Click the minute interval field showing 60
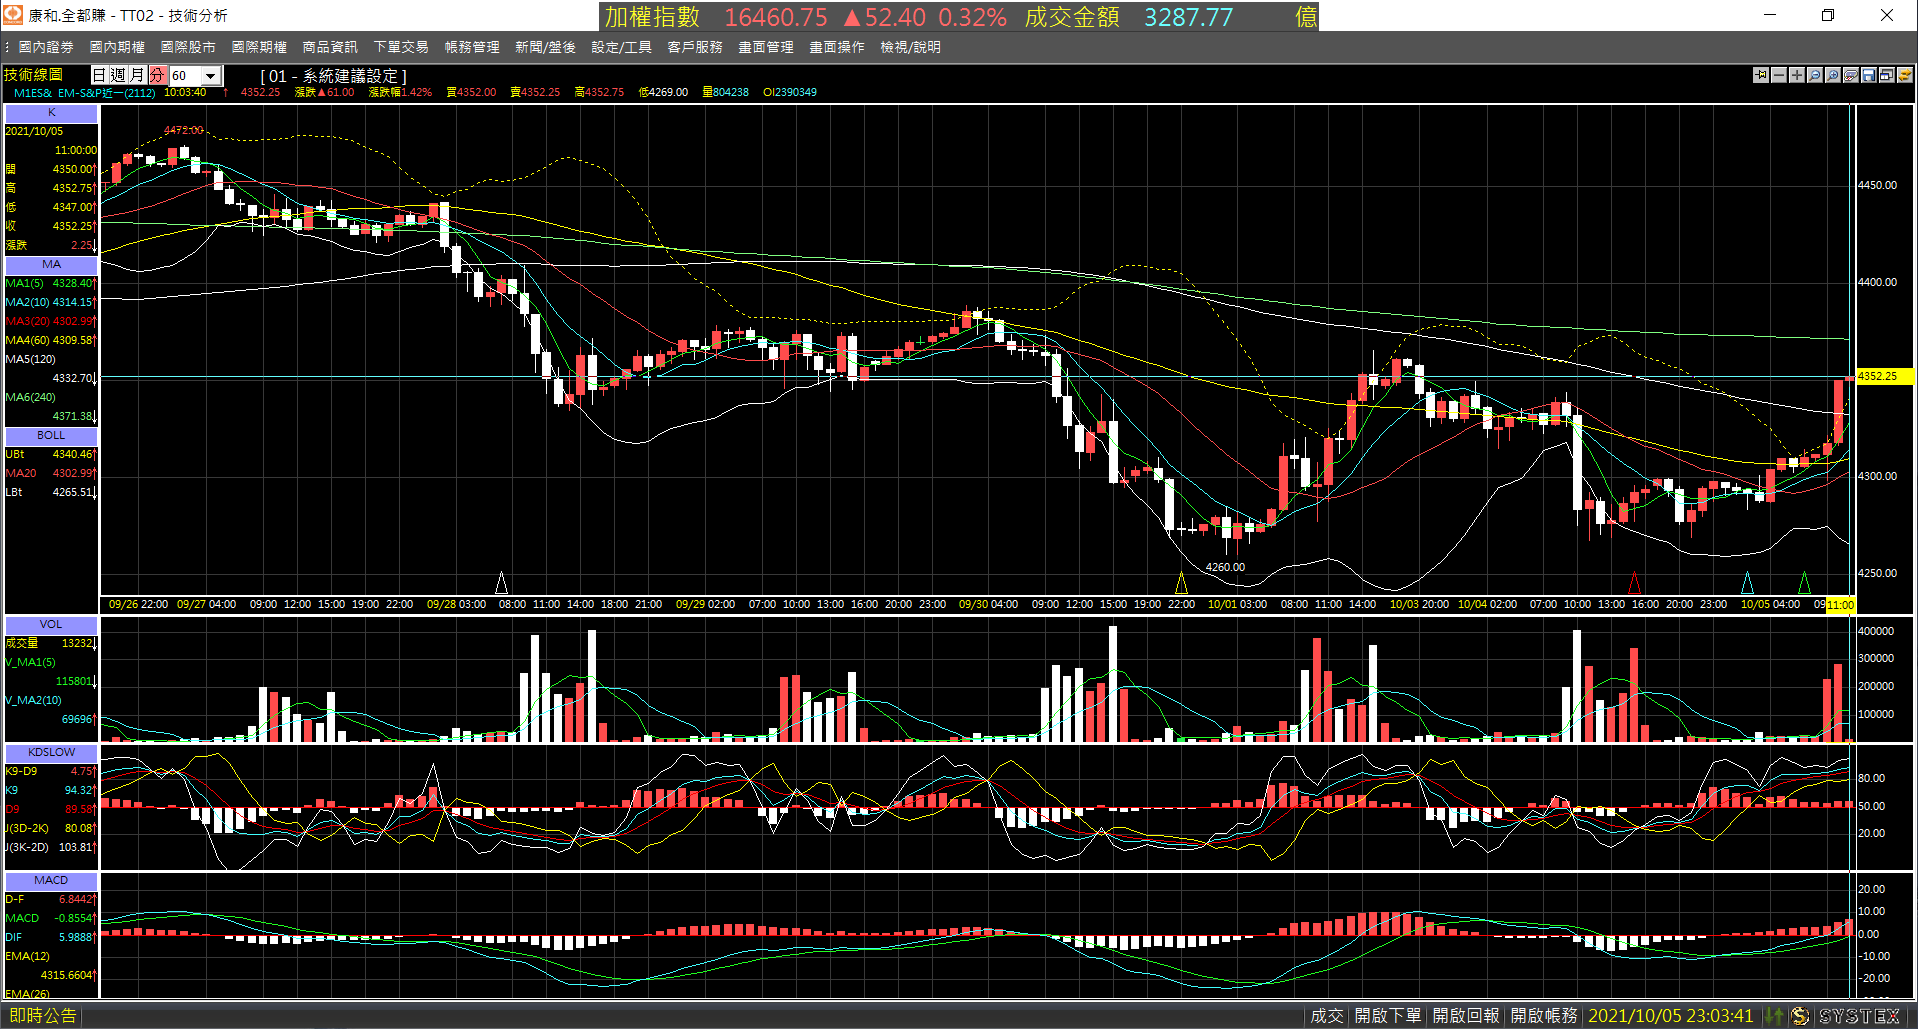Screen dimensions: 1918x1029 pos(186,76)
